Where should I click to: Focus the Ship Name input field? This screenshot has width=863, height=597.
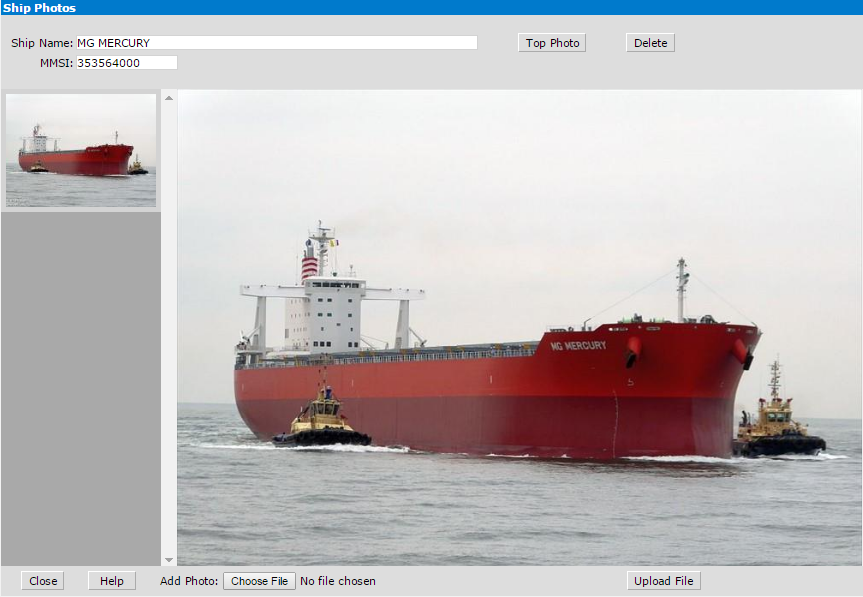pos(277,43)
